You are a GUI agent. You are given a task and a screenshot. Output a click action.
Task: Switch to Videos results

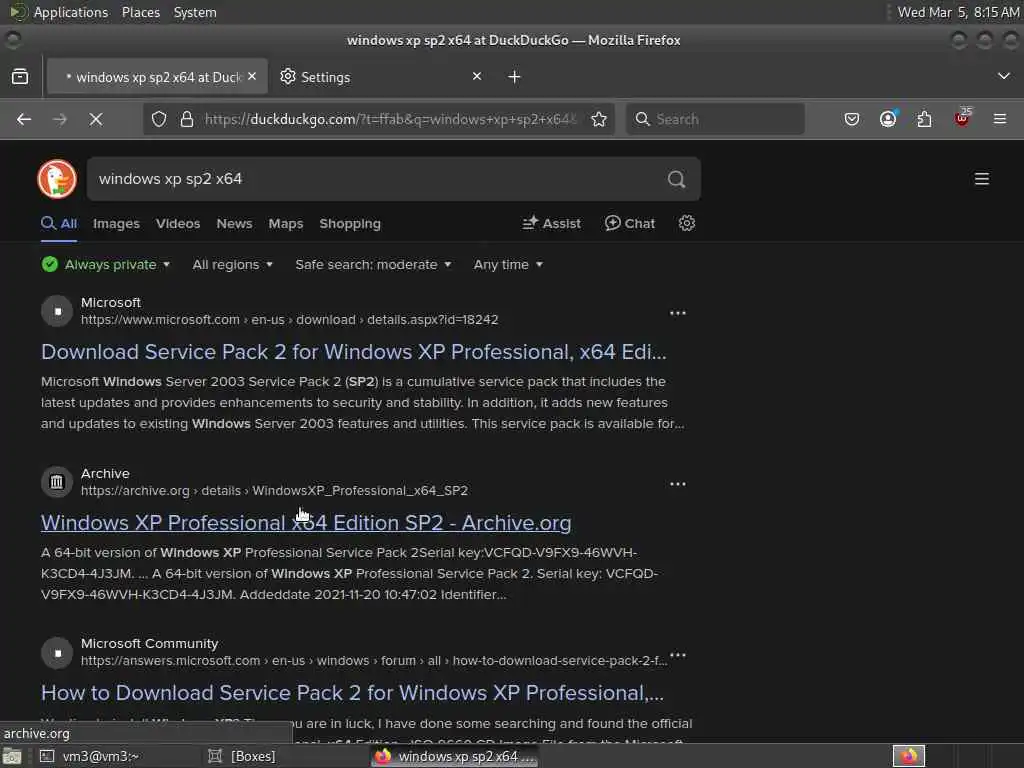[178, 223]
